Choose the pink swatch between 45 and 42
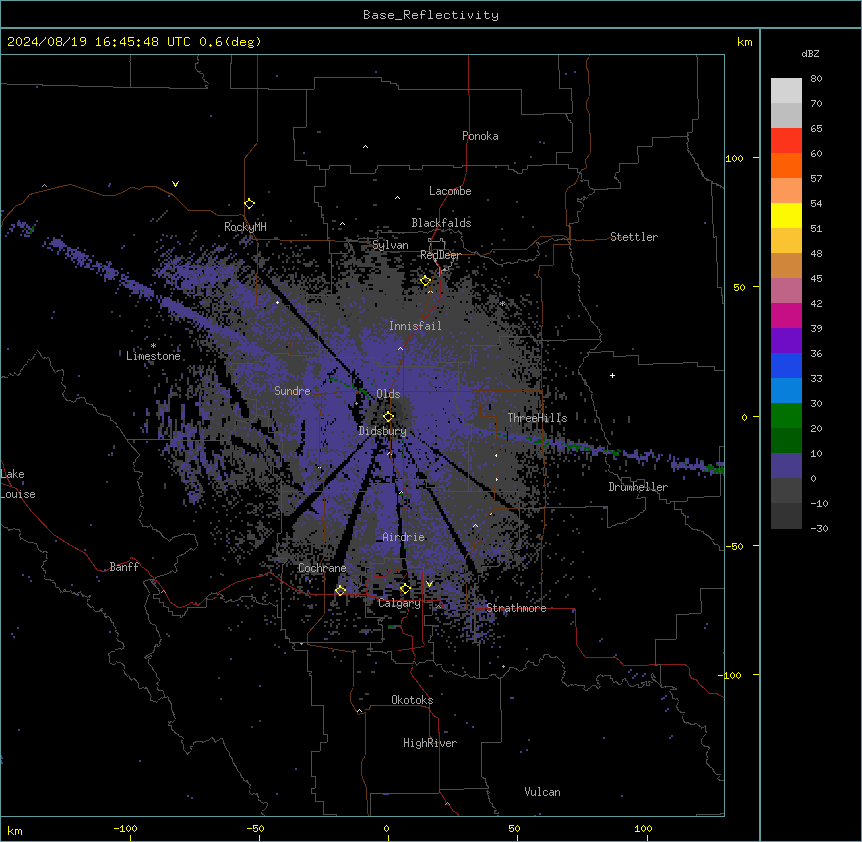 [786, 290]
